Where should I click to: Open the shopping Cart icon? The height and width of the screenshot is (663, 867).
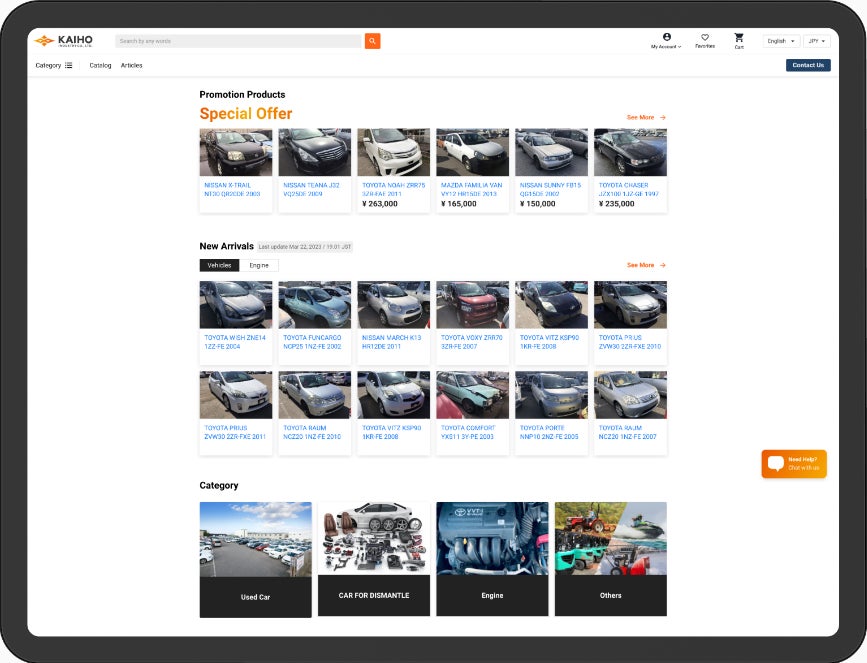(739, 38)
